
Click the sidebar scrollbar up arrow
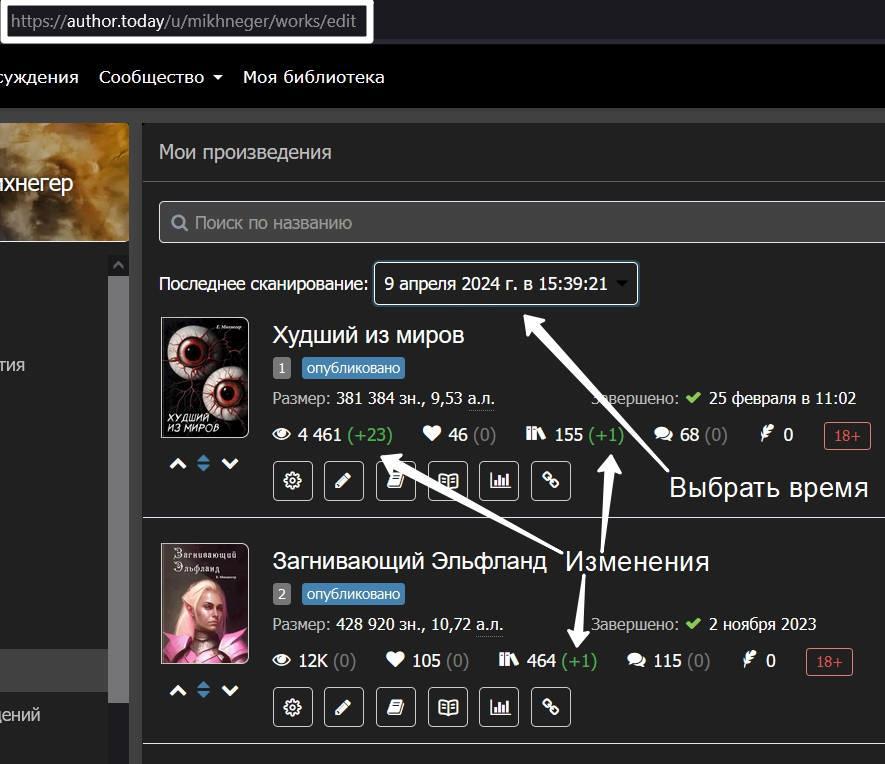119,265
